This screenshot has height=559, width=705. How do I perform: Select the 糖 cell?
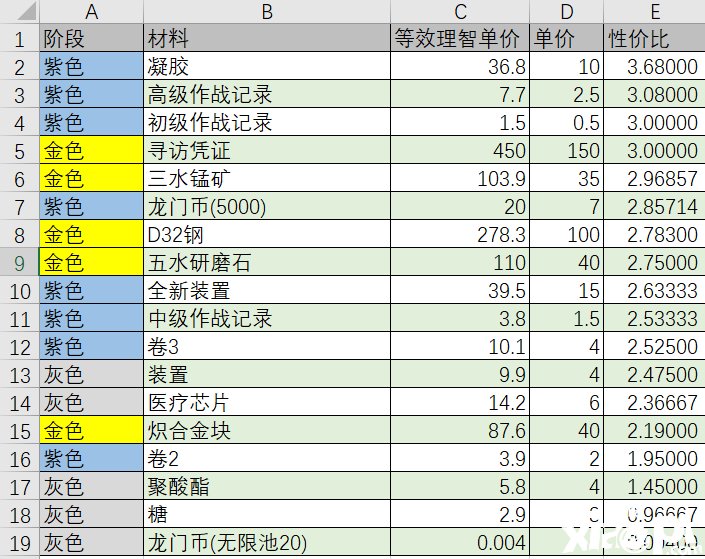[x=267, y=514]
